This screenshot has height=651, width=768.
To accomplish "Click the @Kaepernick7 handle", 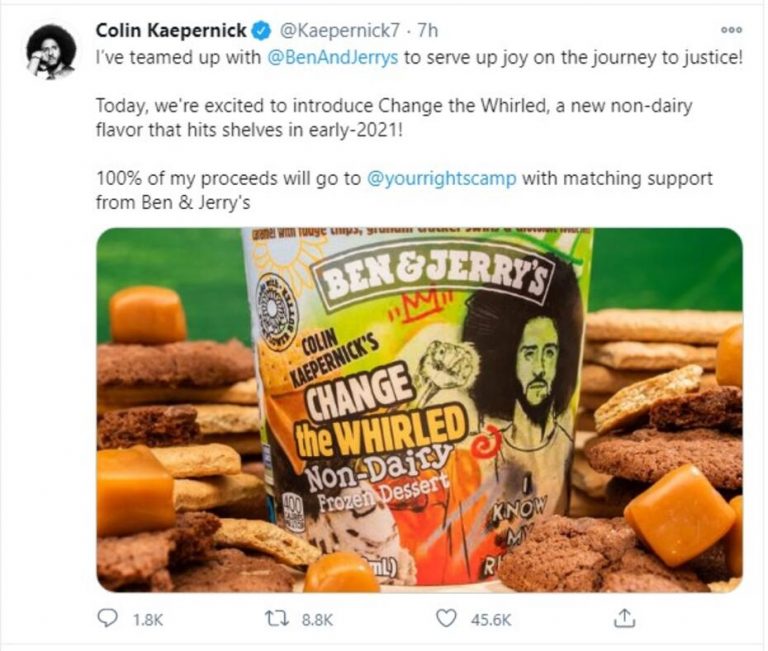I will (310, 32).
